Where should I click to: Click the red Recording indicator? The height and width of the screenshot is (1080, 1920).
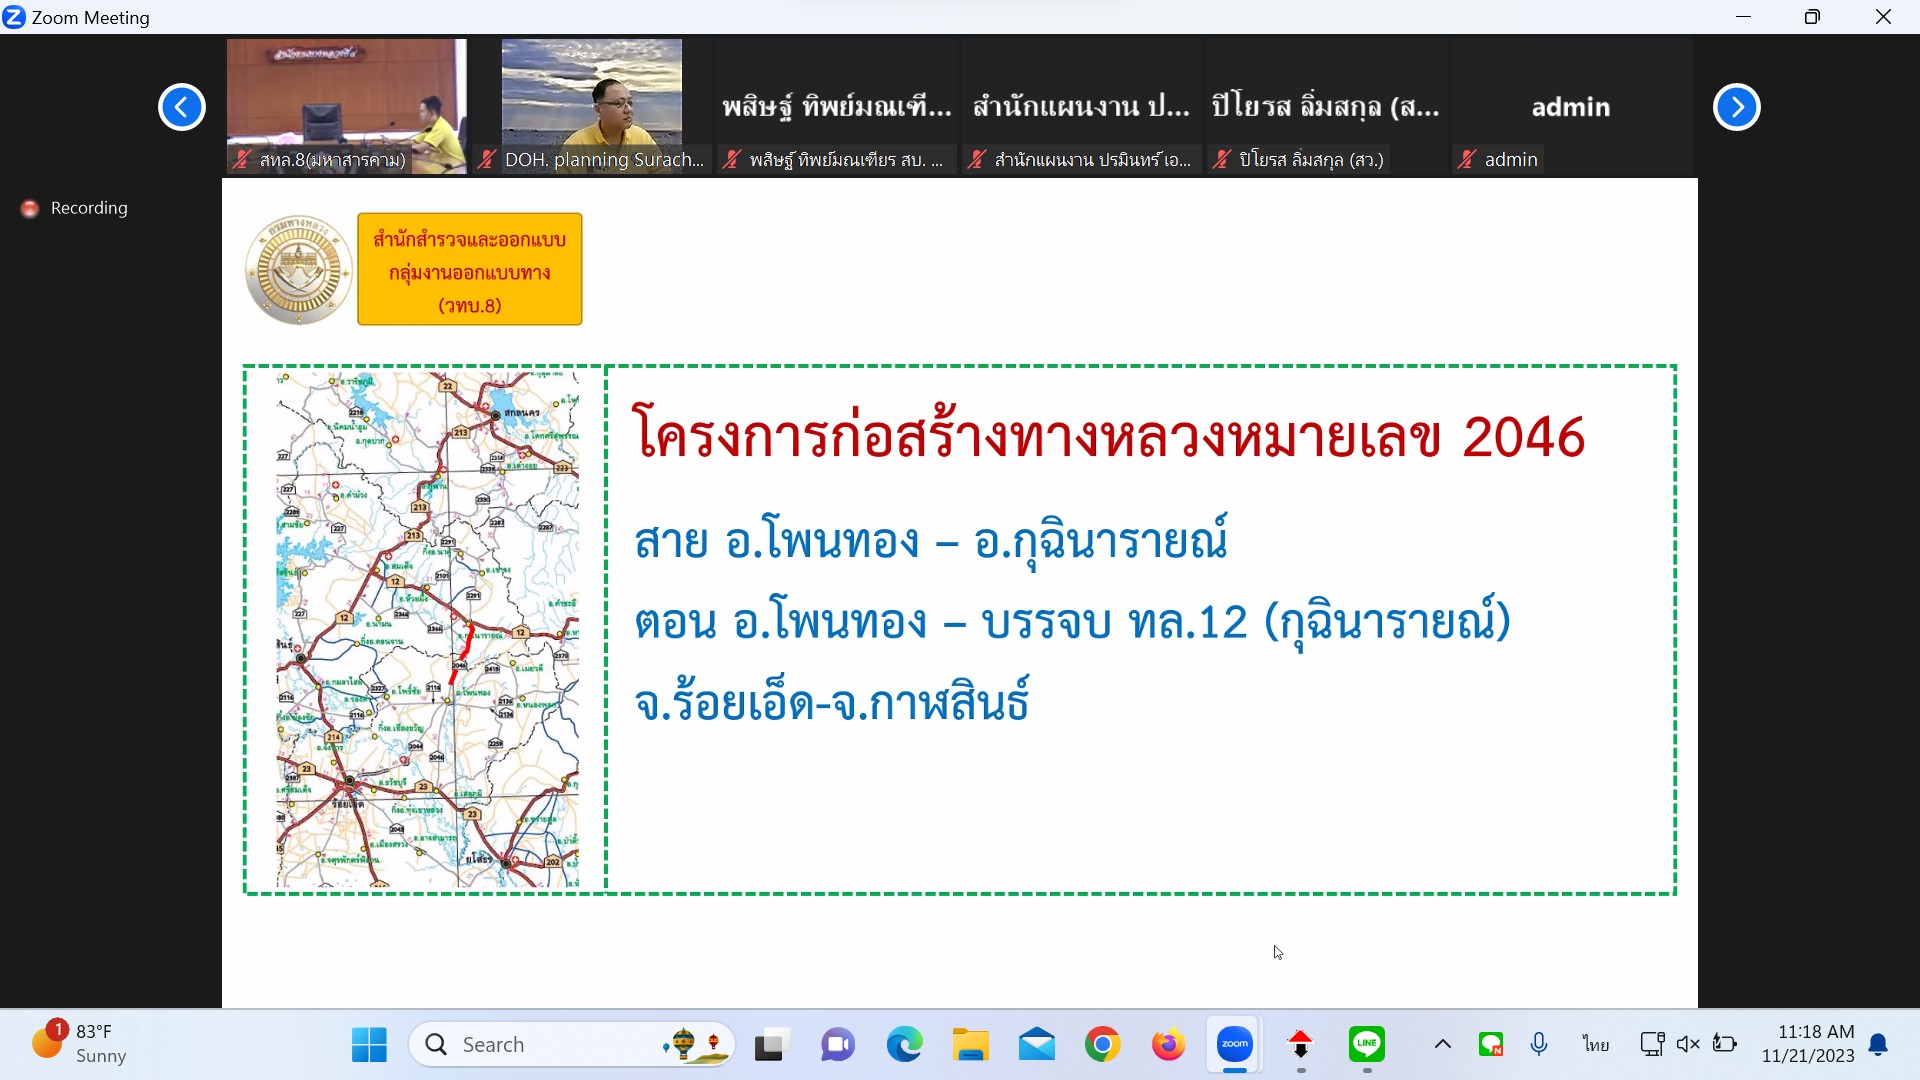click(31, 208)
